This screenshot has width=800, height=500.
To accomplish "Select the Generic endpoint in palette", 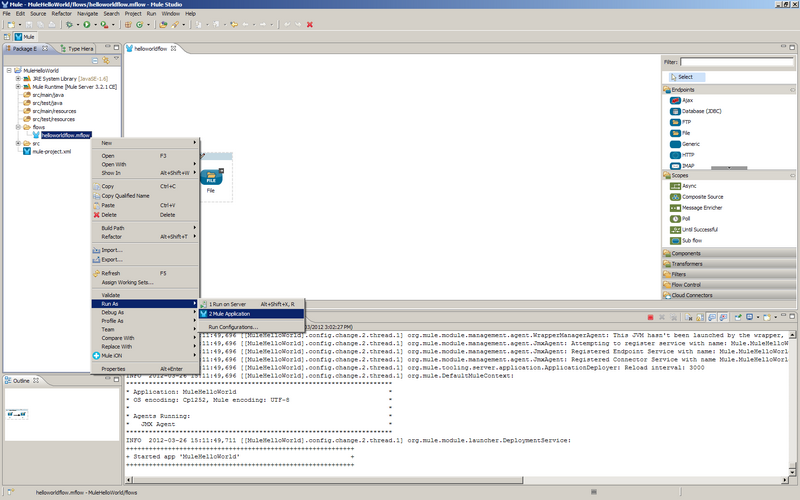I will (685, 144).
